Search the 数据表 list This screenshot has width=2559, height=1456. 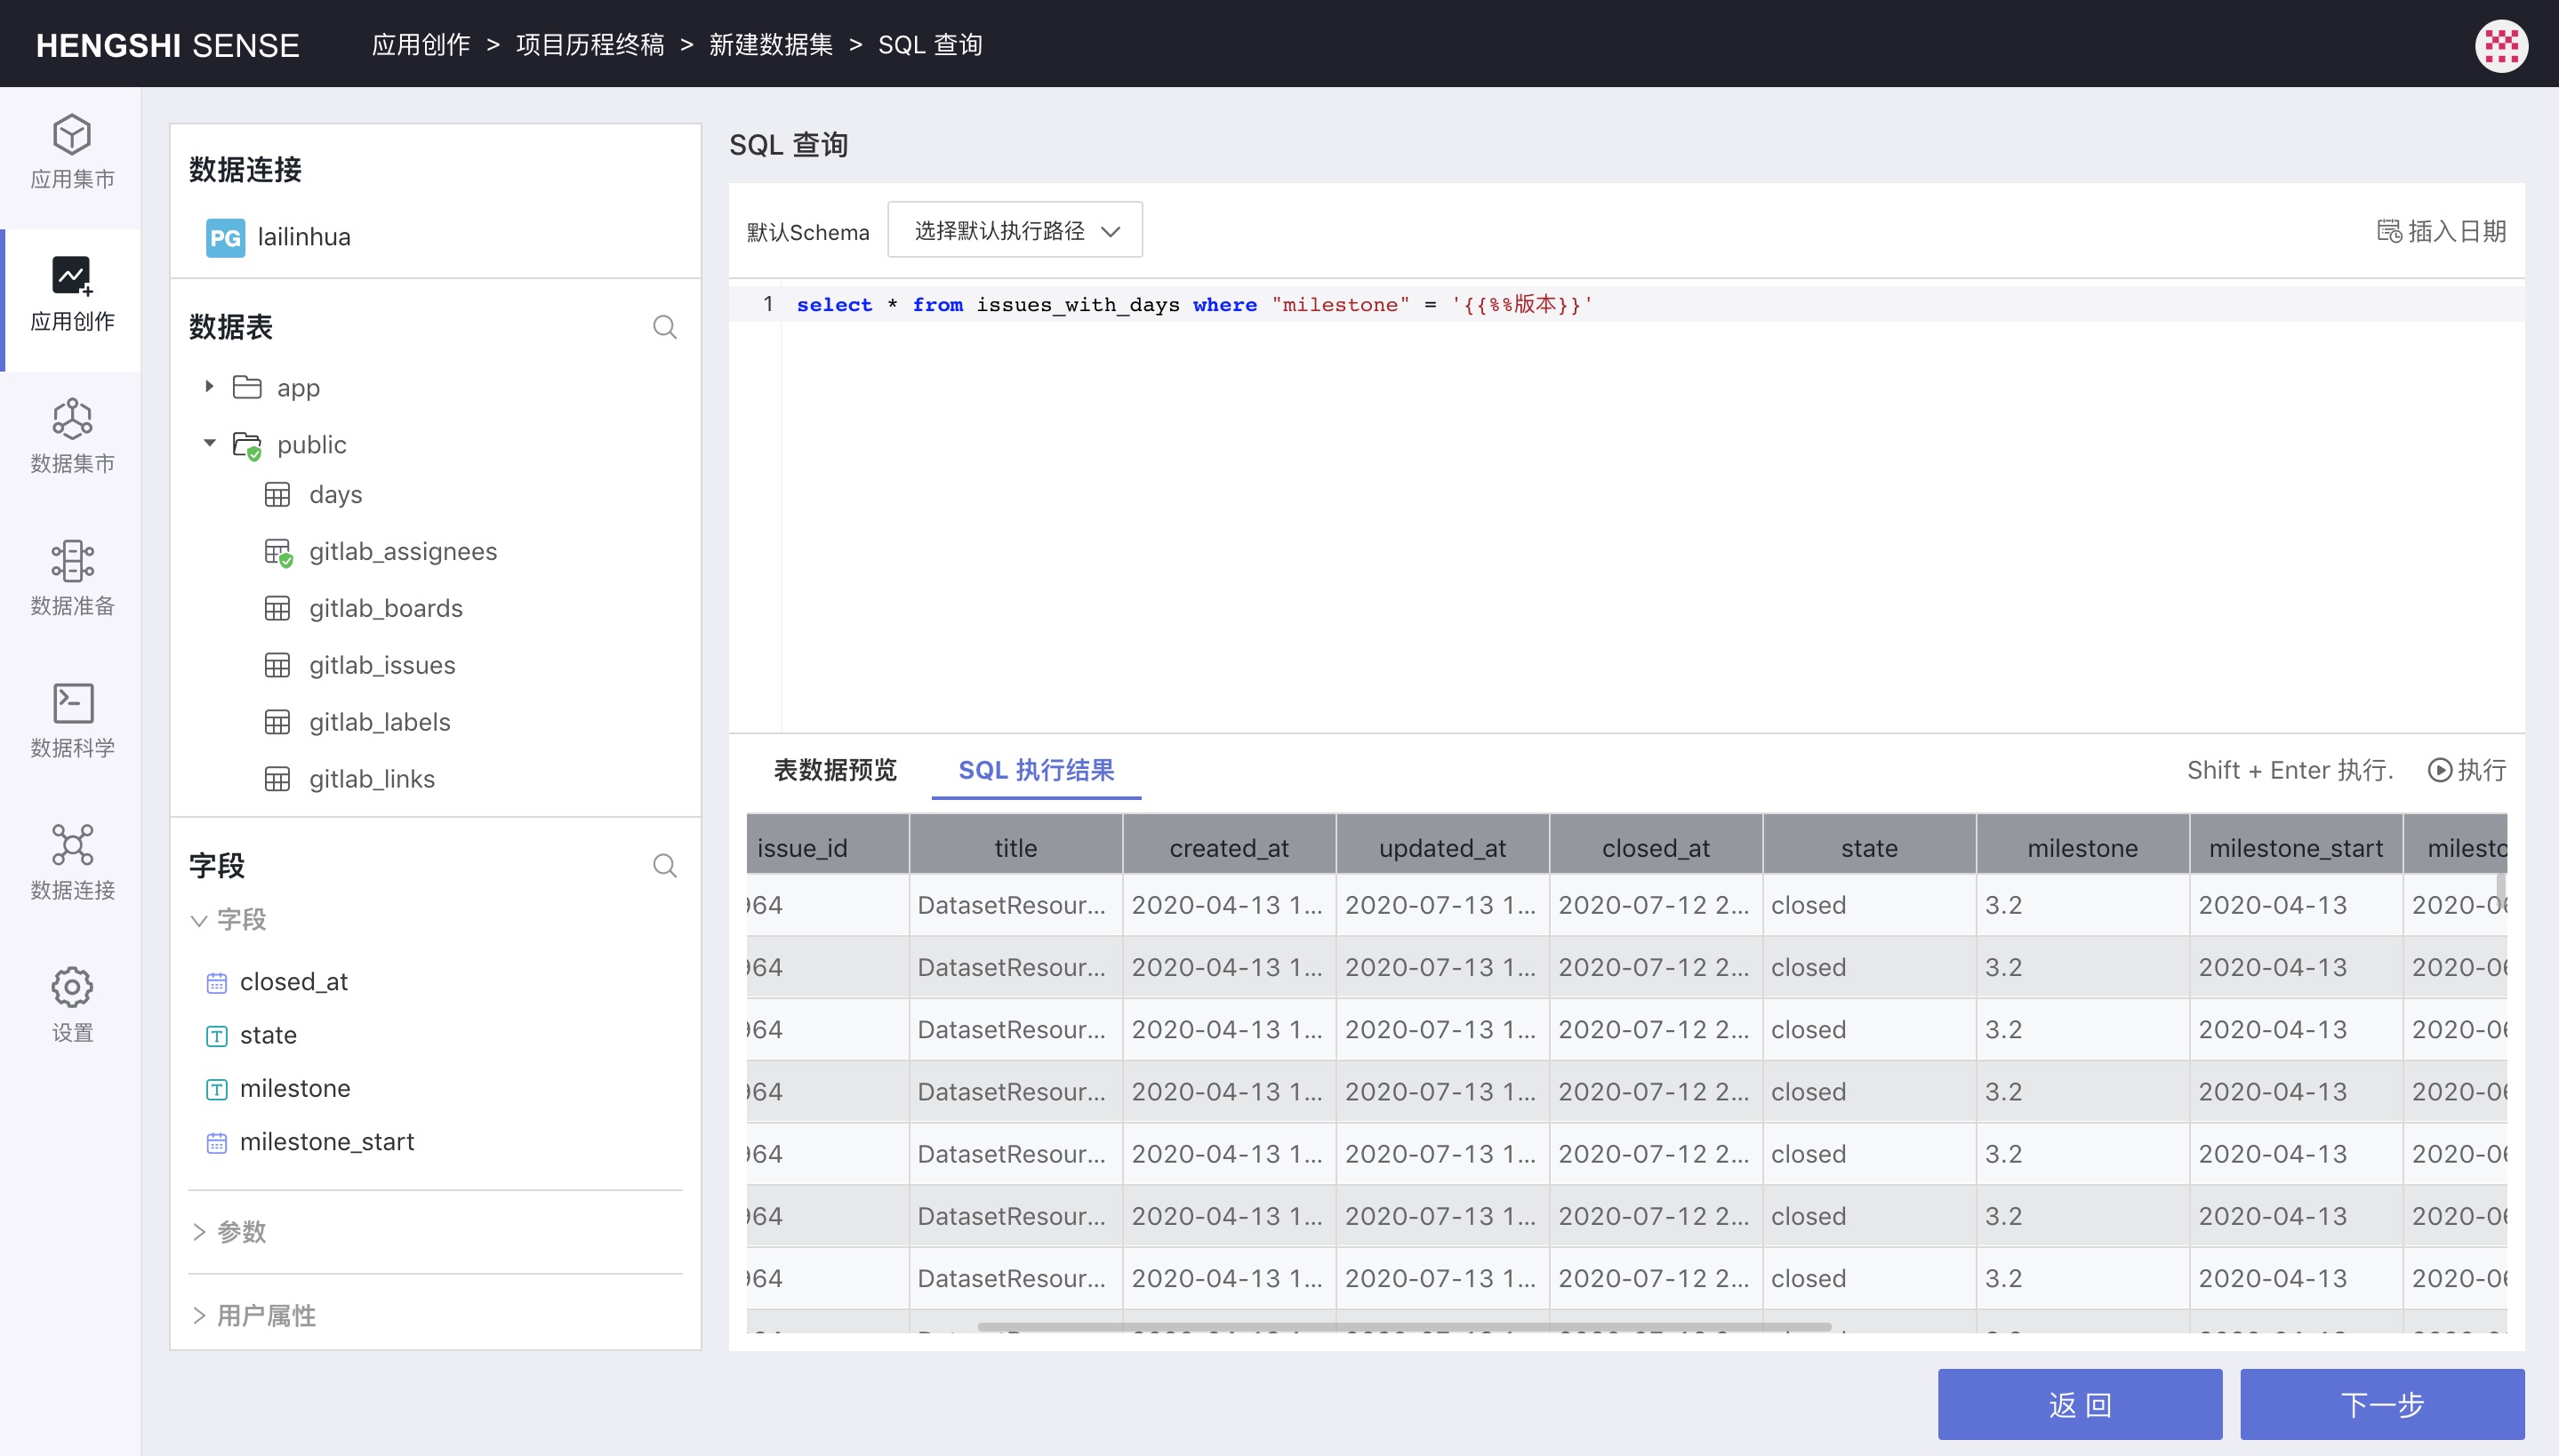(x=664, y=327)
